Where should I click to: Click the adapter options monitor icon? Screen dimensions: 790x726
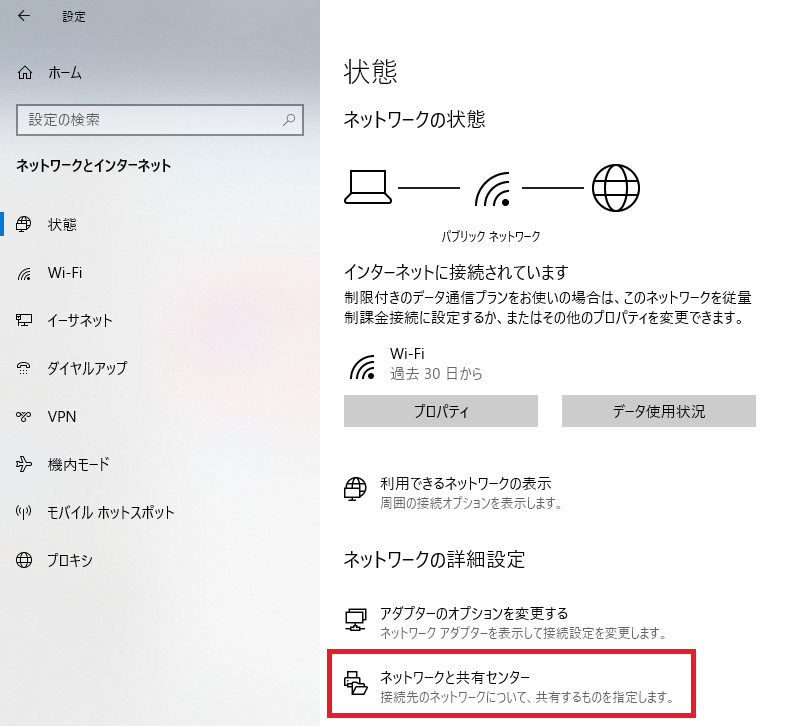coord(356,620)
